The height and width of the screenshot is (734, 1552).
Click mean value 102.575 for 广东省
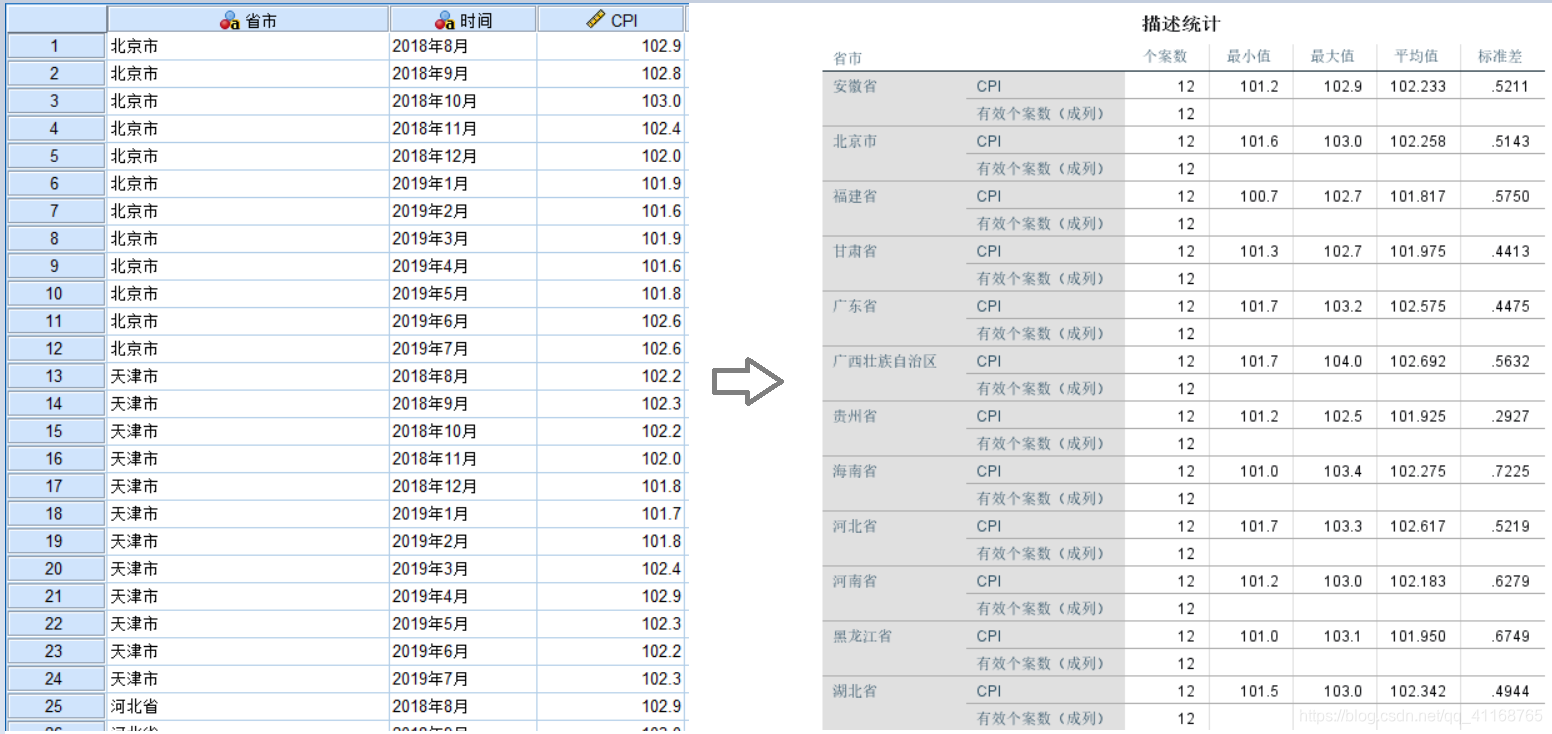point(1418,306)
